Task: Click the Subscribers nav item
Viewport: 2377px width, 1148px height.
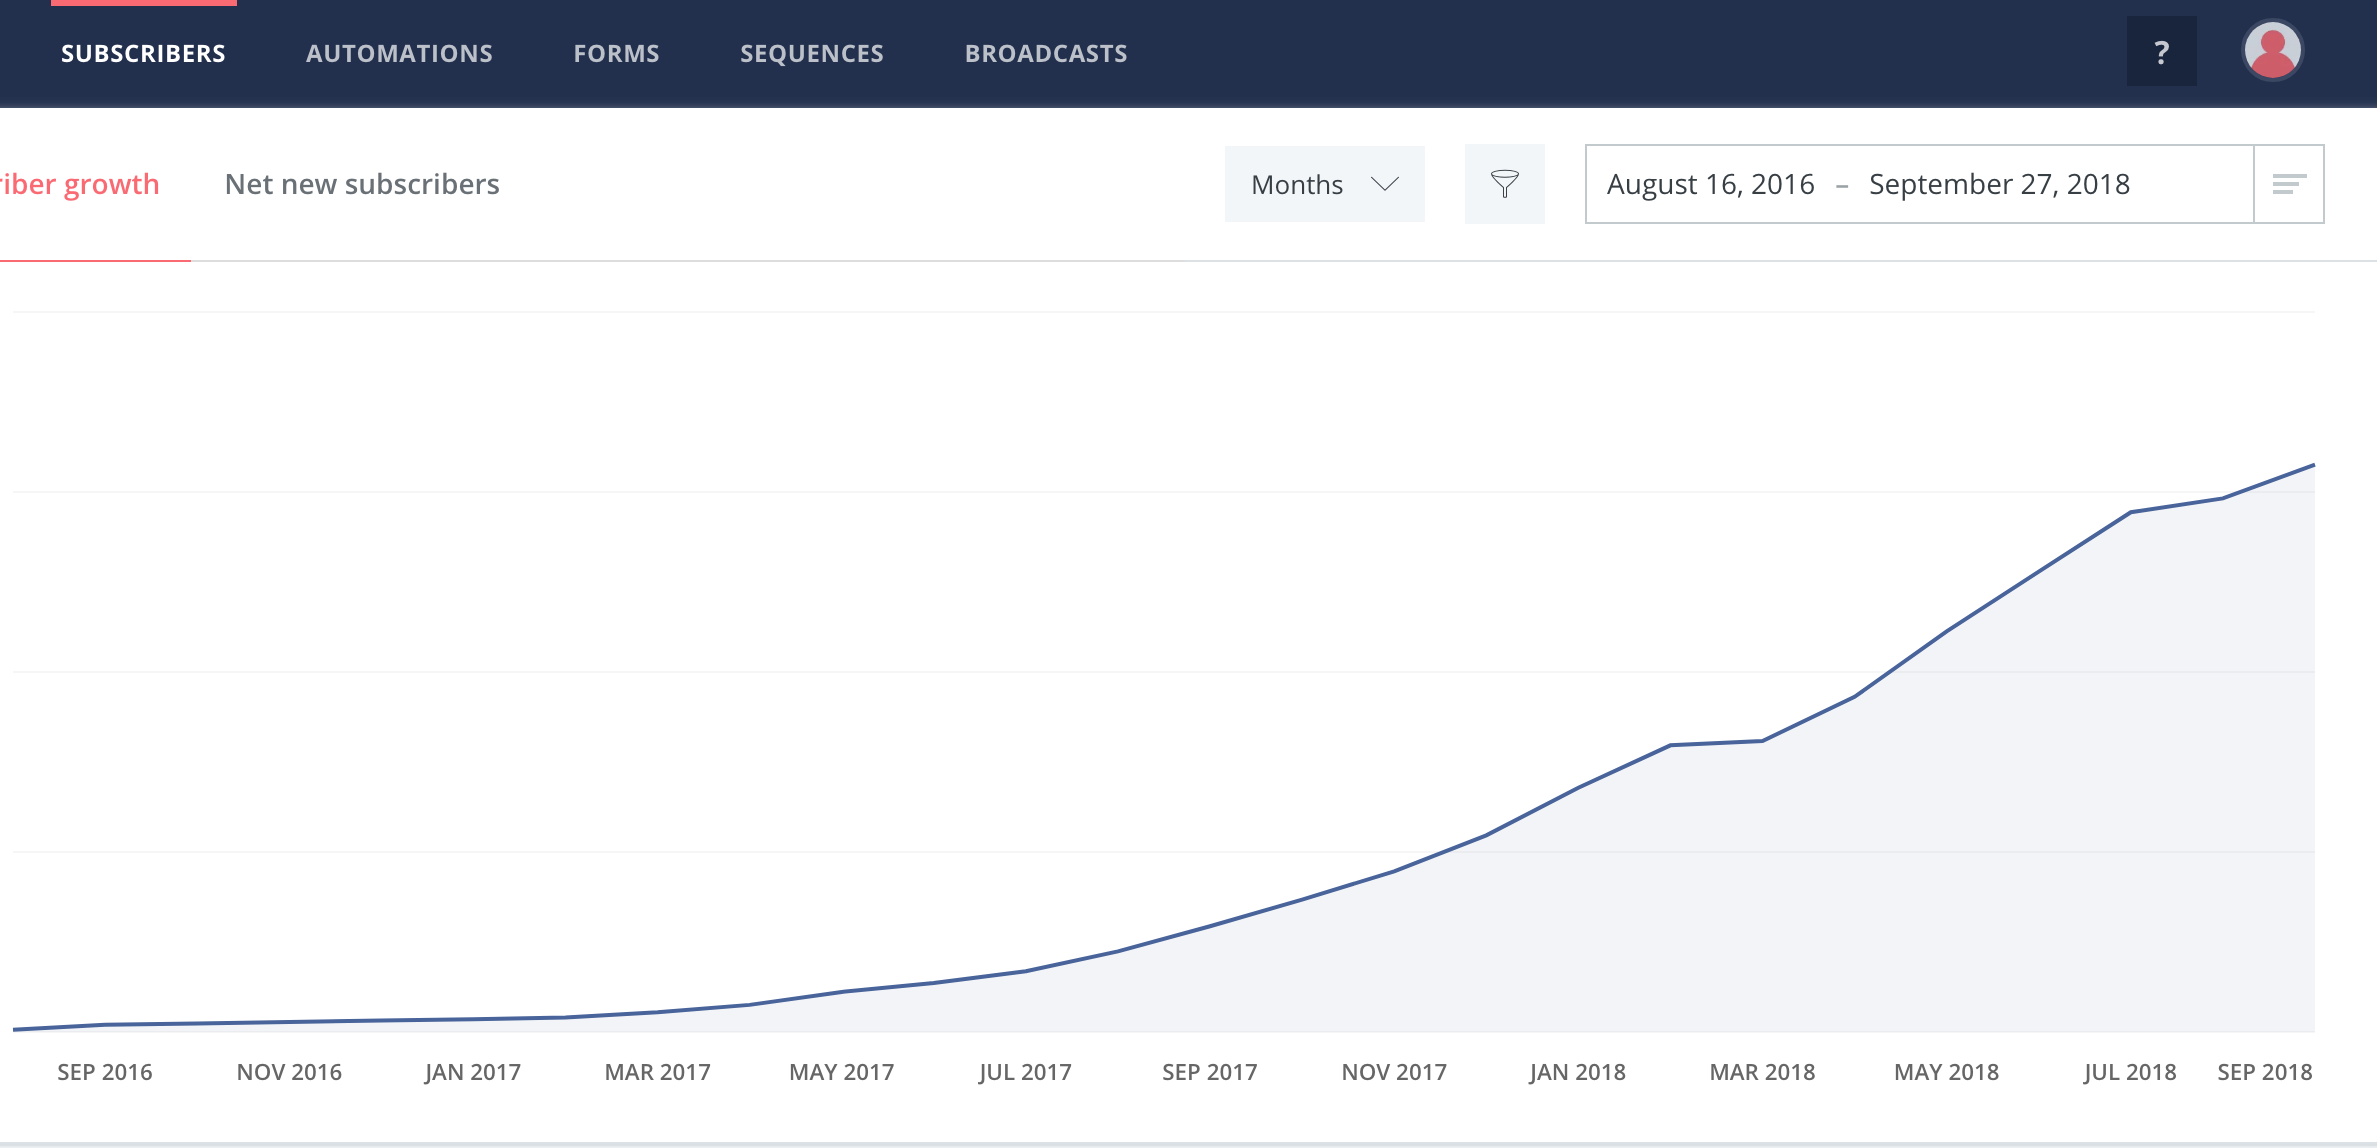Action: [141, 53]
